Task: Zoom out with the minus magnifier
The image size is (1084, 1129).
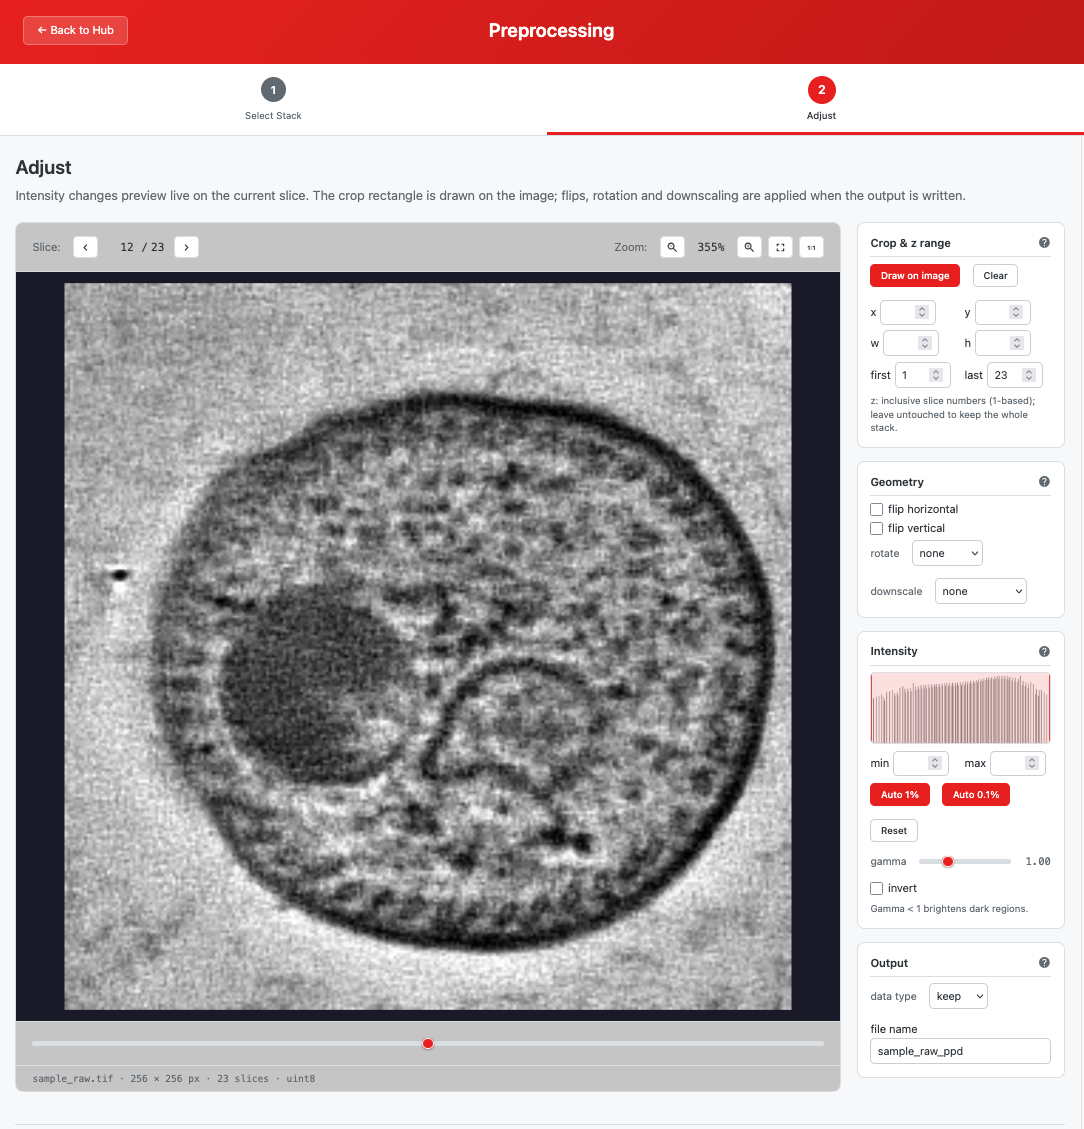Action: [672, 247]
